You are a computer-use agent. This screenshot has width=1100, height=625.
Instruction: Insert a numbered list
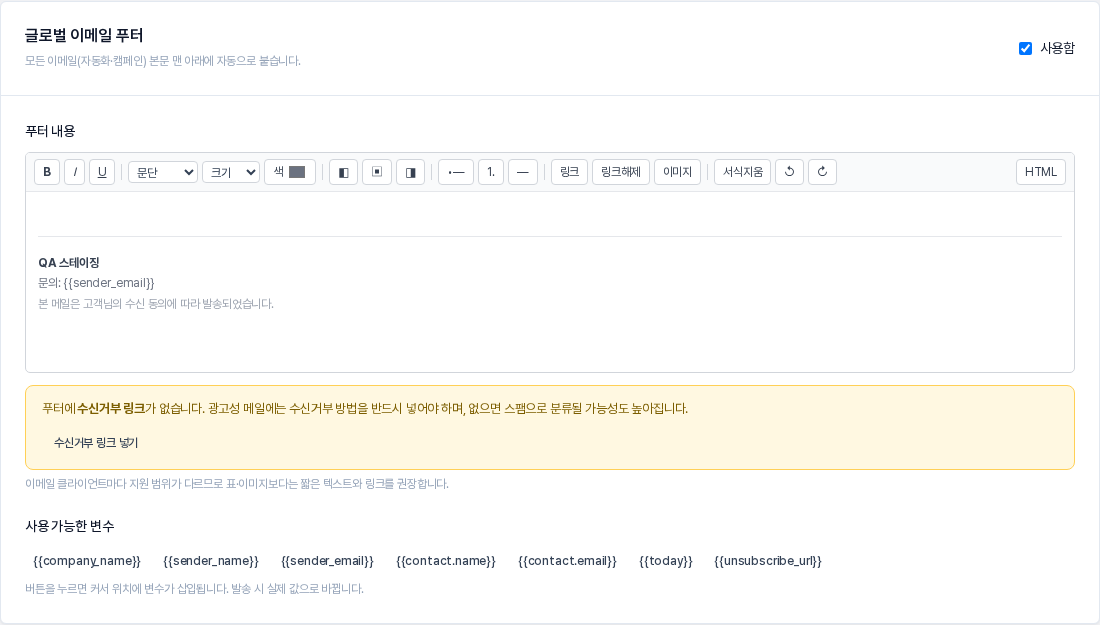pyautogui.click(x=491, y=172)
